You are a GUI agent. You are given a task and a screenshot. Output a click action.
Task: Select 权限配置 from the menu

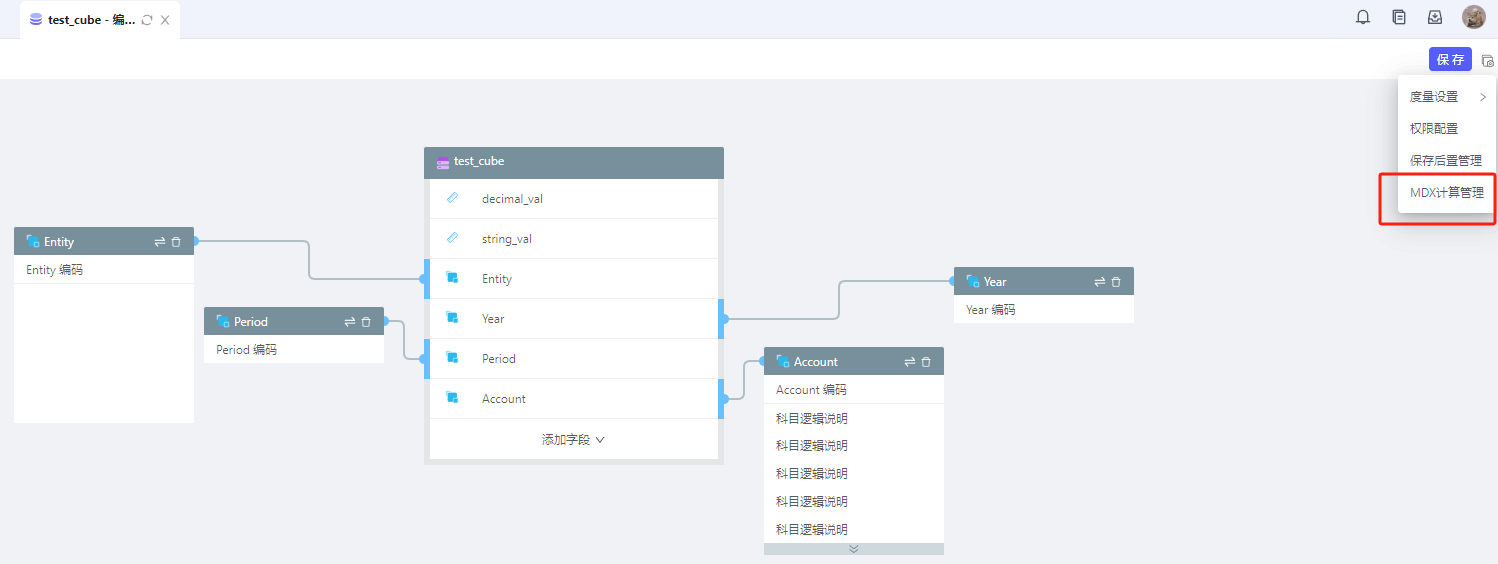point(1434,129)
